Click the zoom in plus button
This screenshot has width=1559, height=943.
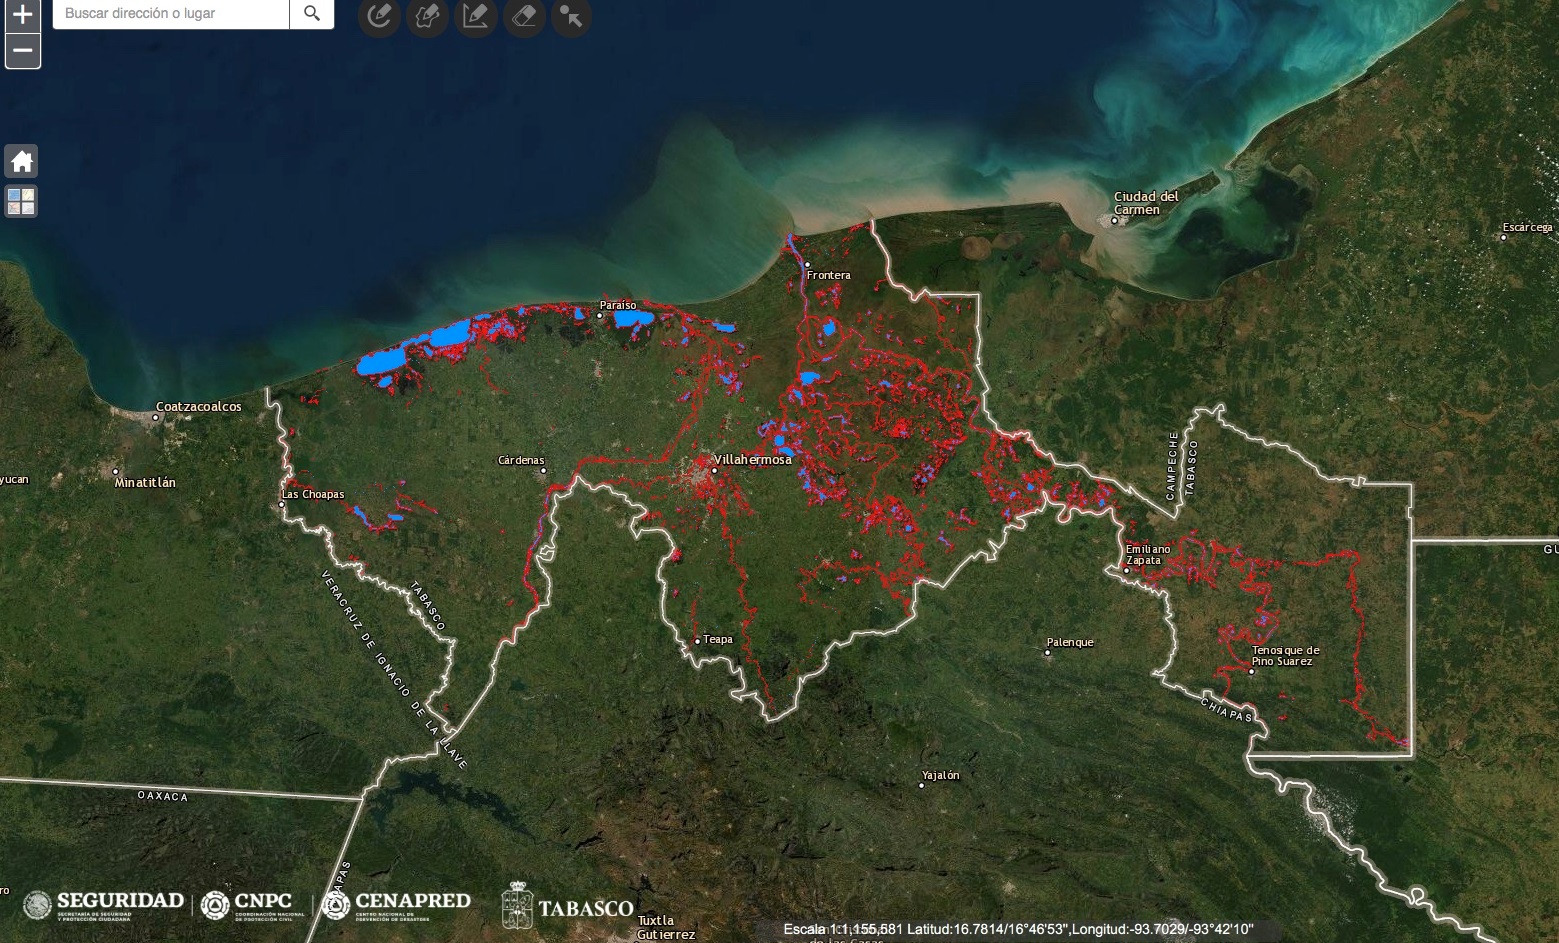point(22,15)
